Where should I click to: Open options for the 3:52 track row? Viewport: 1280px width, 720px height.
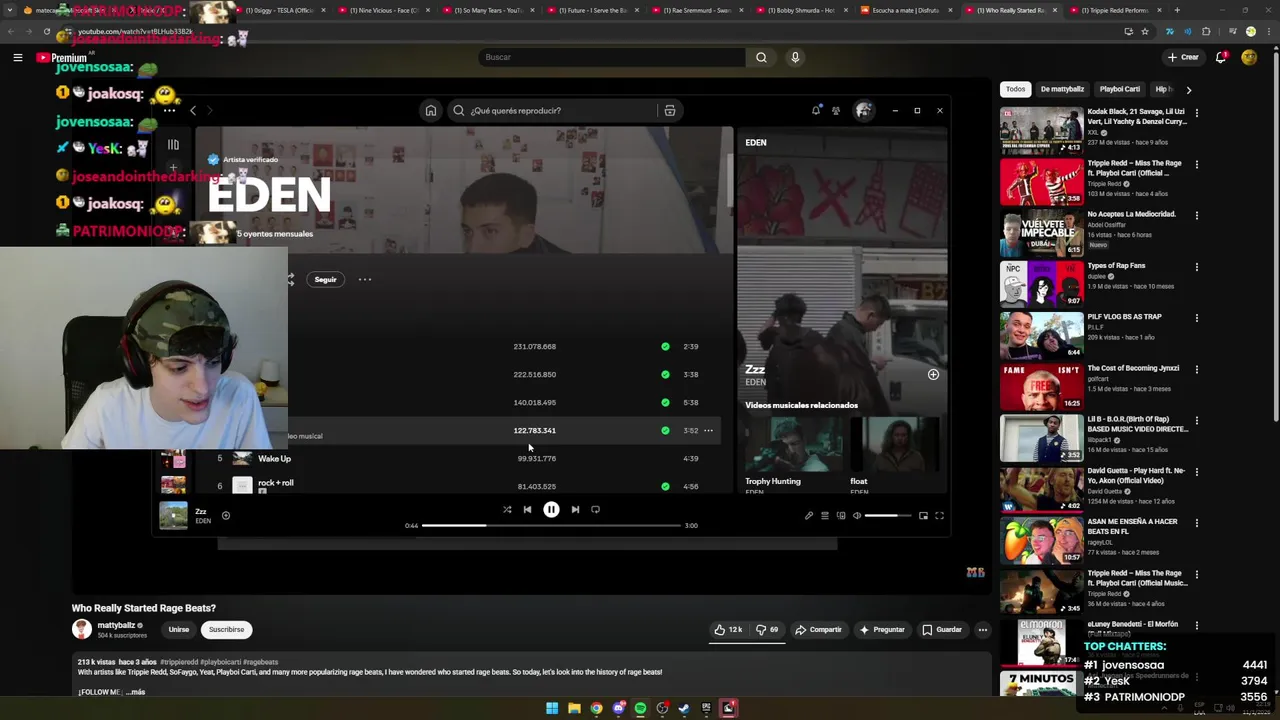click(708, 431)
